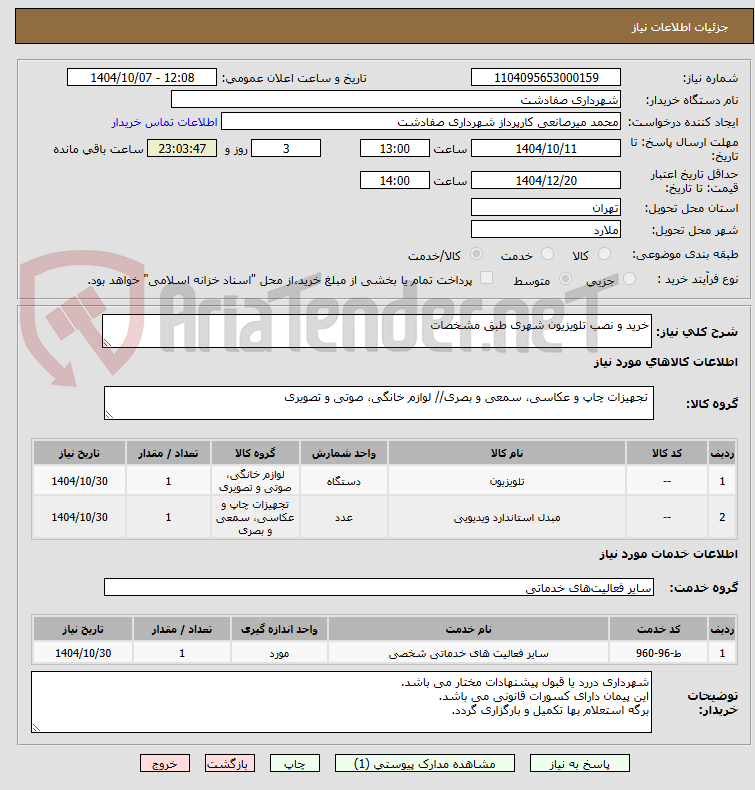Click the goods table header تعداد / مقدار
755x790 pixels.
[x=168, y=453]
